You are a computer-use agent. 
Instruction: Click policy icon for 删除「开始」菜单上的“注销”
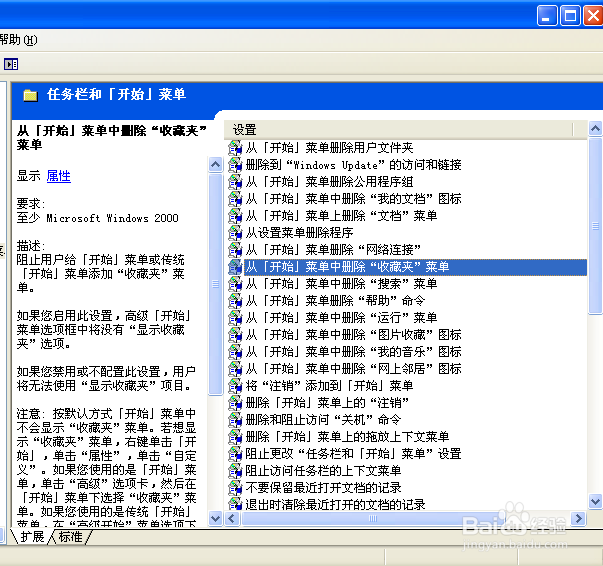pyautogui.click(x=235, y=403)
